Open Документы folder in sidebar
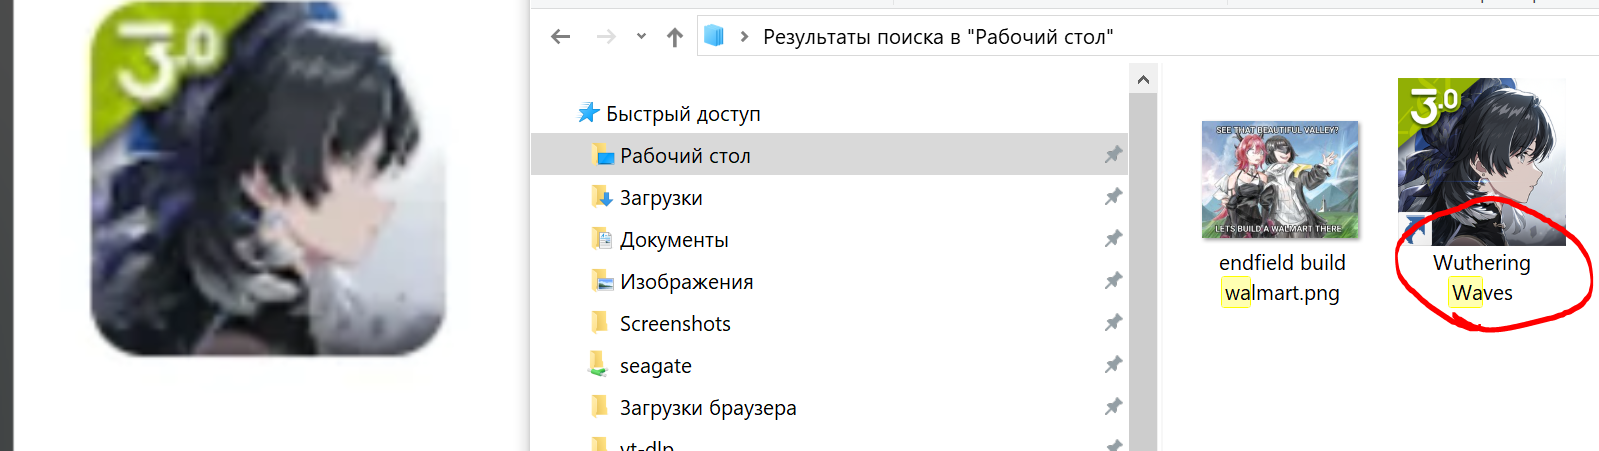This screenshot has height=451, width=1599. pos(674,240)
